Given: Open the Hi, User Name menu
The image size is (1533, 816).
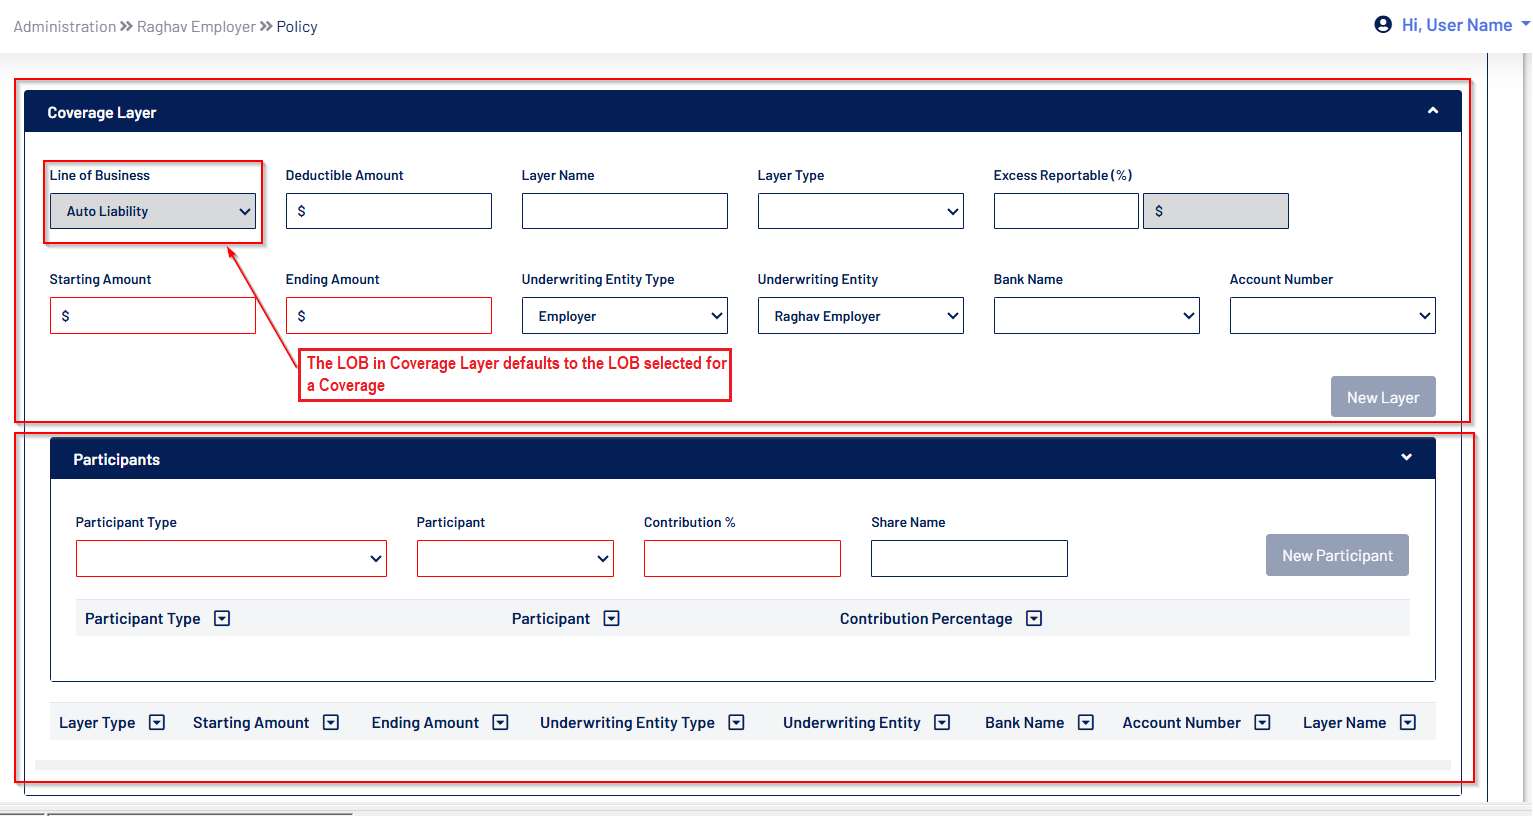Looking at the screenshot, I should [1456, 25].
